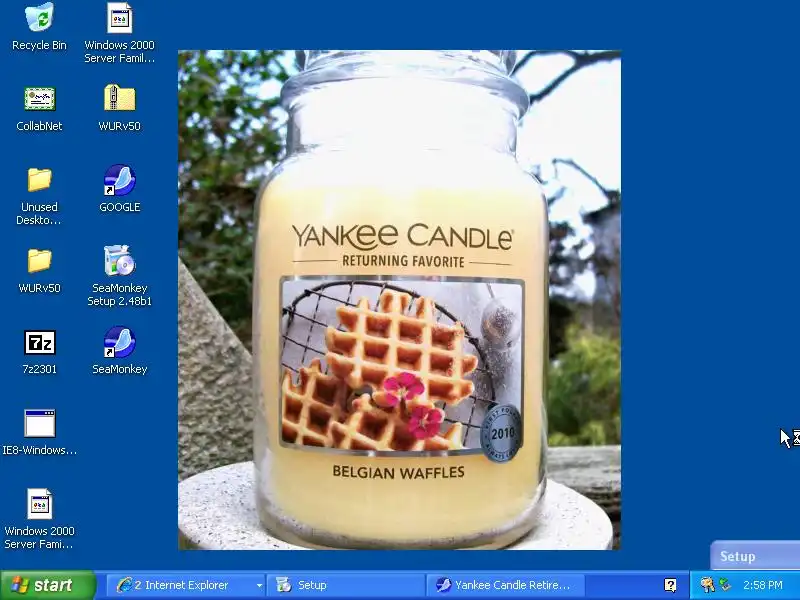Open the Unused Desktop folder icon

point(39,180)
